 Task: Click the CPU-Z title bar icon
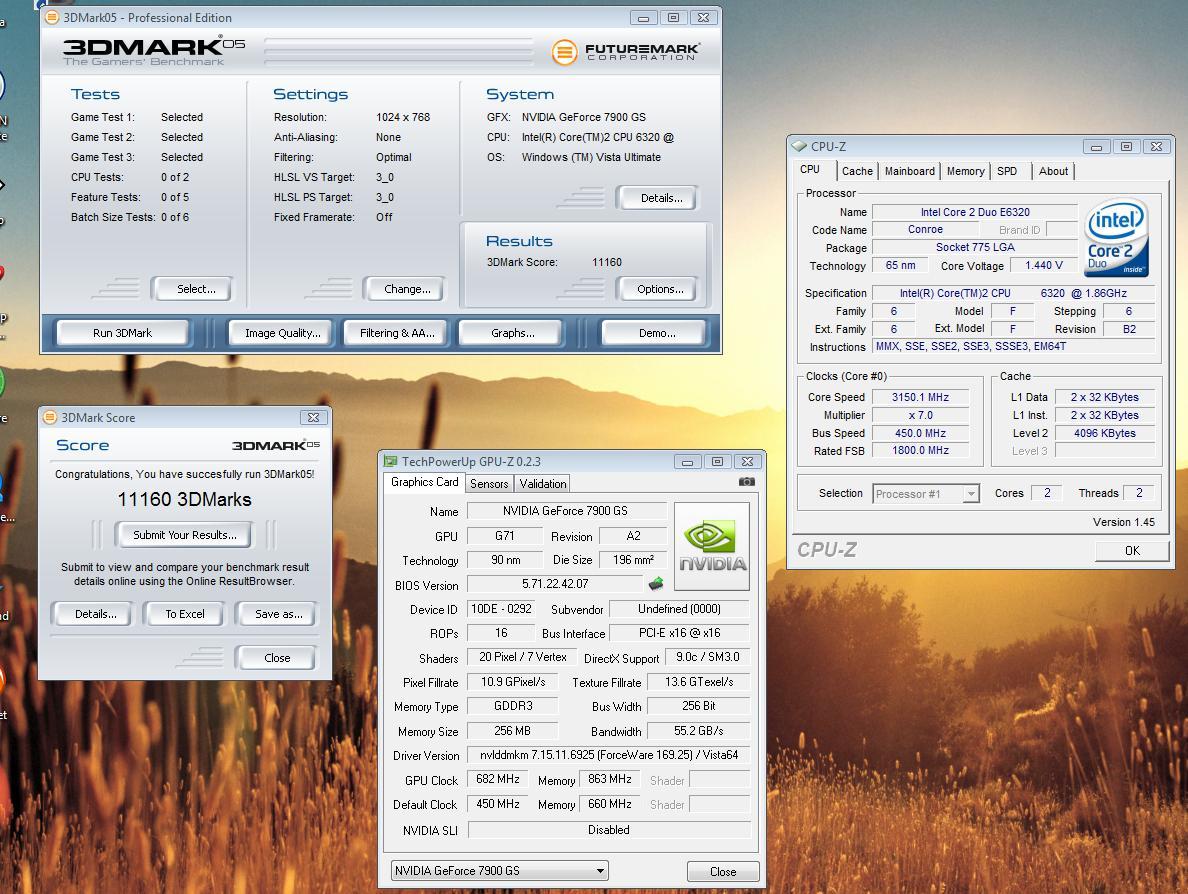(799, 146)
